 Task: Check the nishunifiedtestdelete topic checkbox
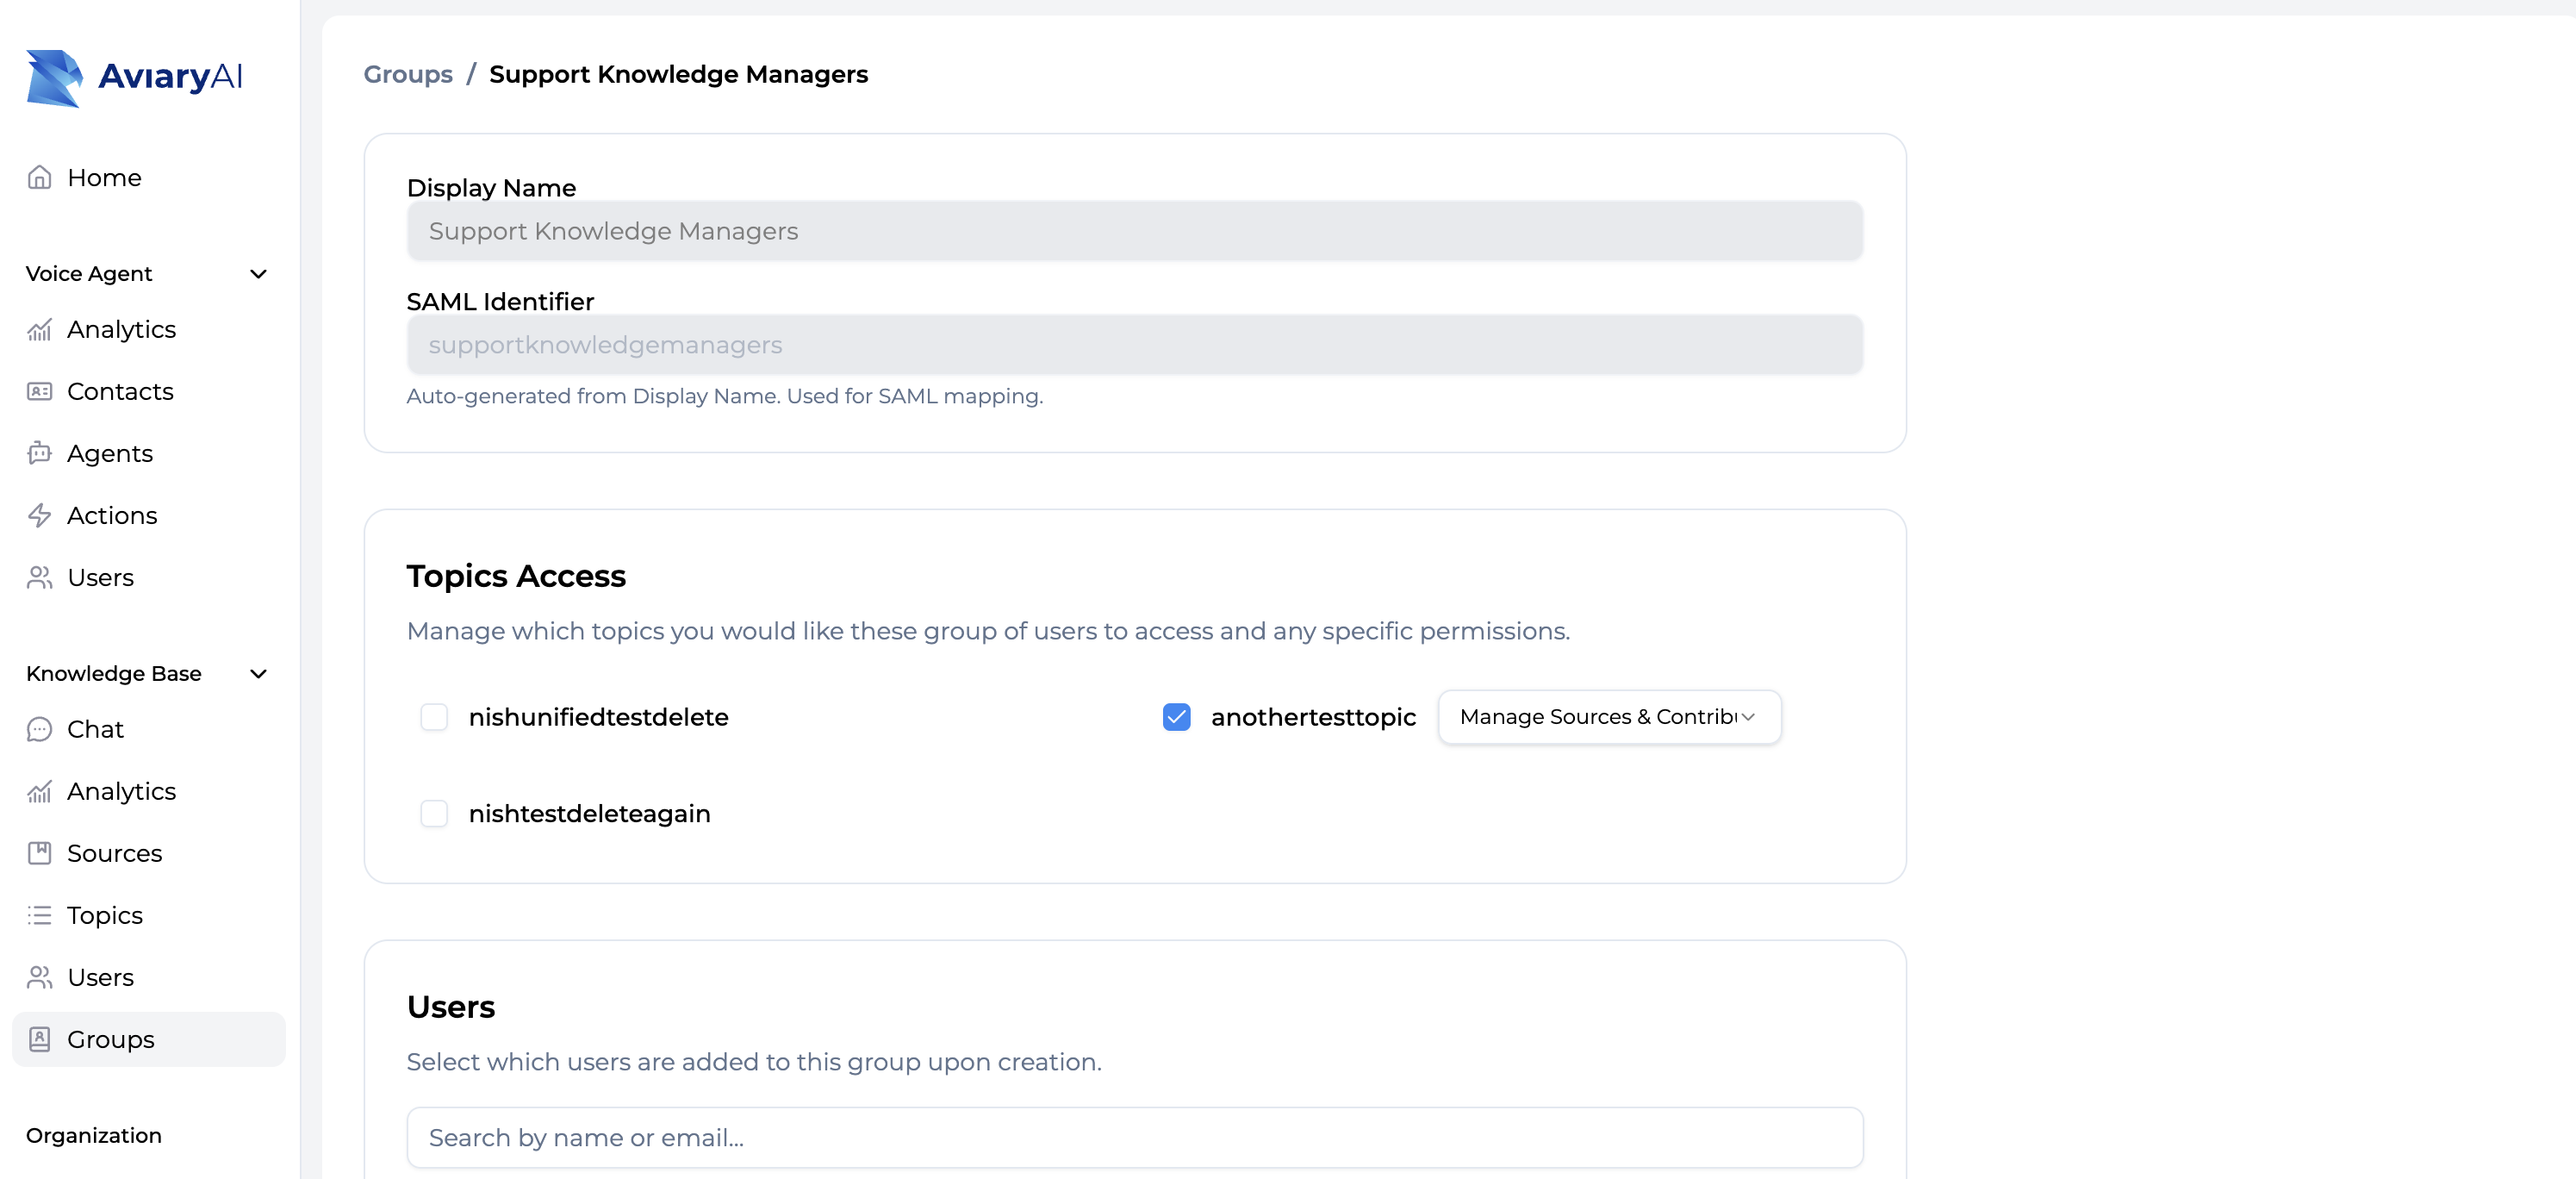point(434,717)
